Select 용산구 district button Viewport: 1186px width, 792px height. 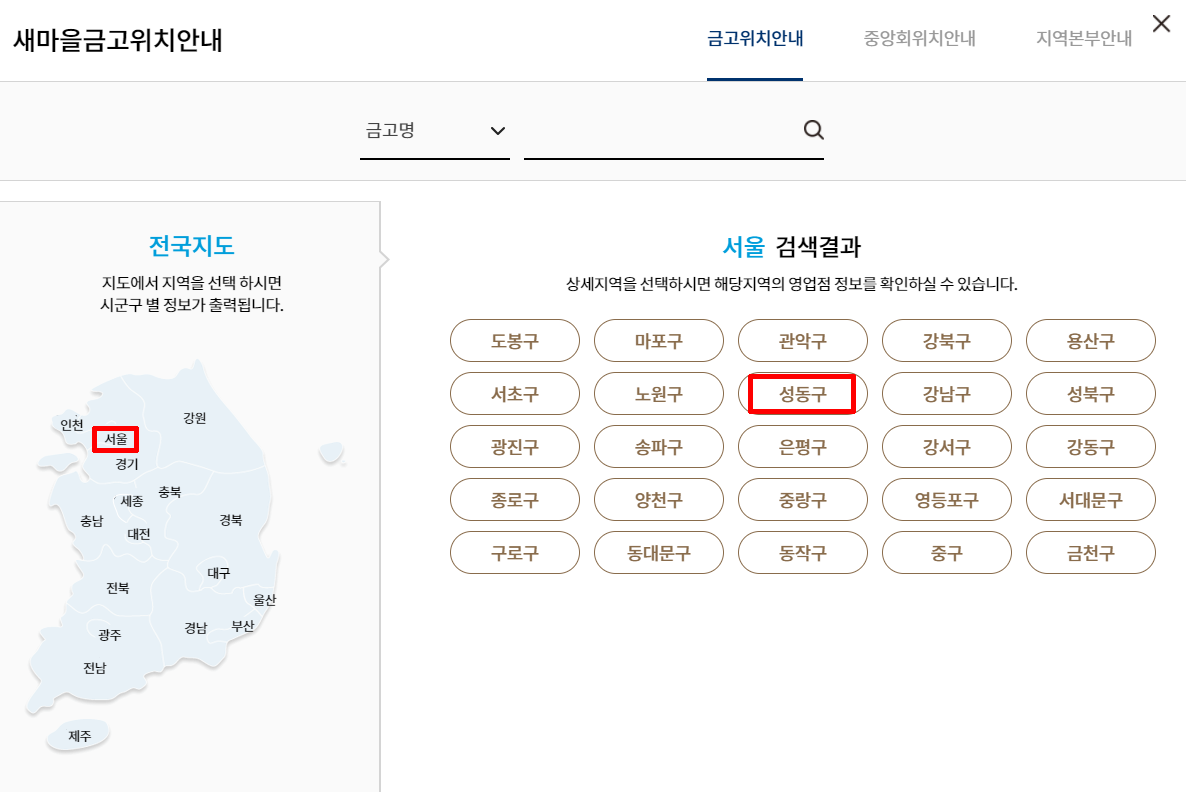(1091, 340)
